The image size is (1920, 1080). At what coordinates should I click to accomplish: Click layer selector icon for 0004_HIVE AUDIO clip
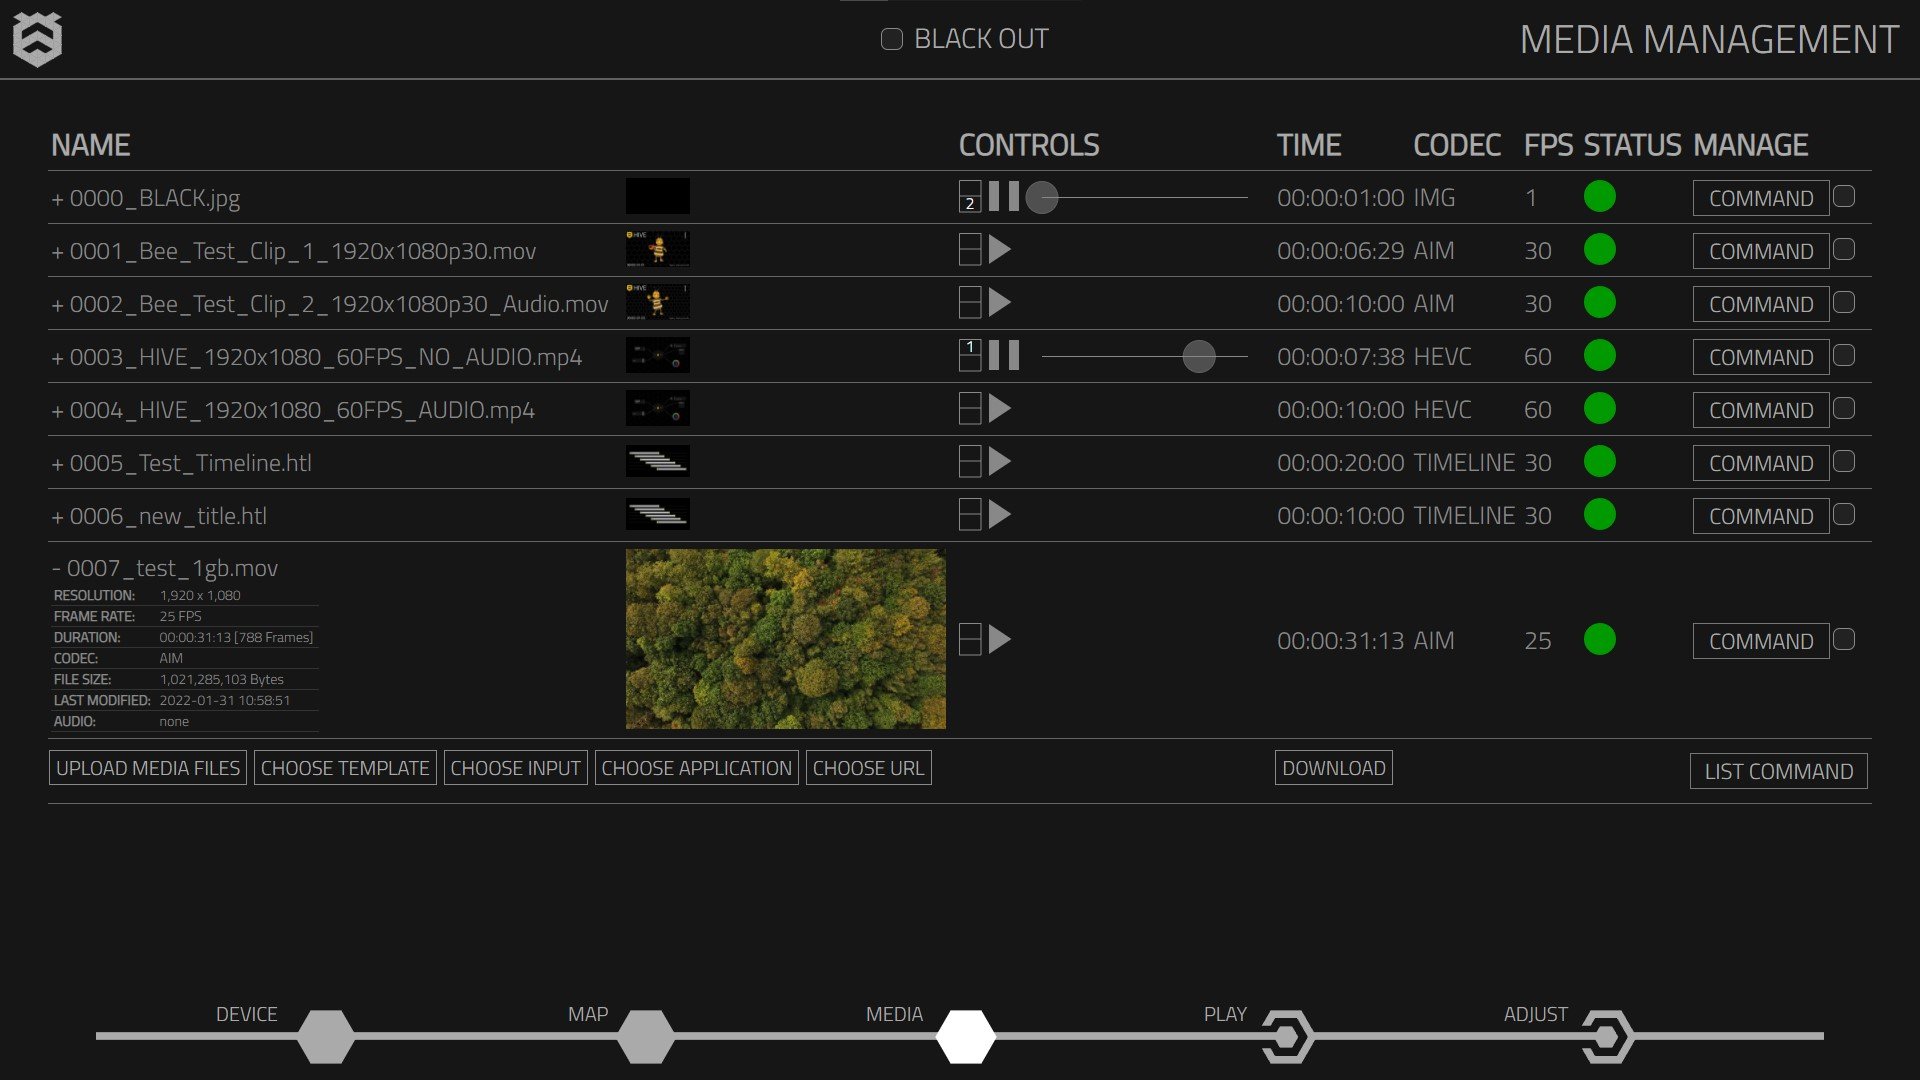click(x=969, y=409)
